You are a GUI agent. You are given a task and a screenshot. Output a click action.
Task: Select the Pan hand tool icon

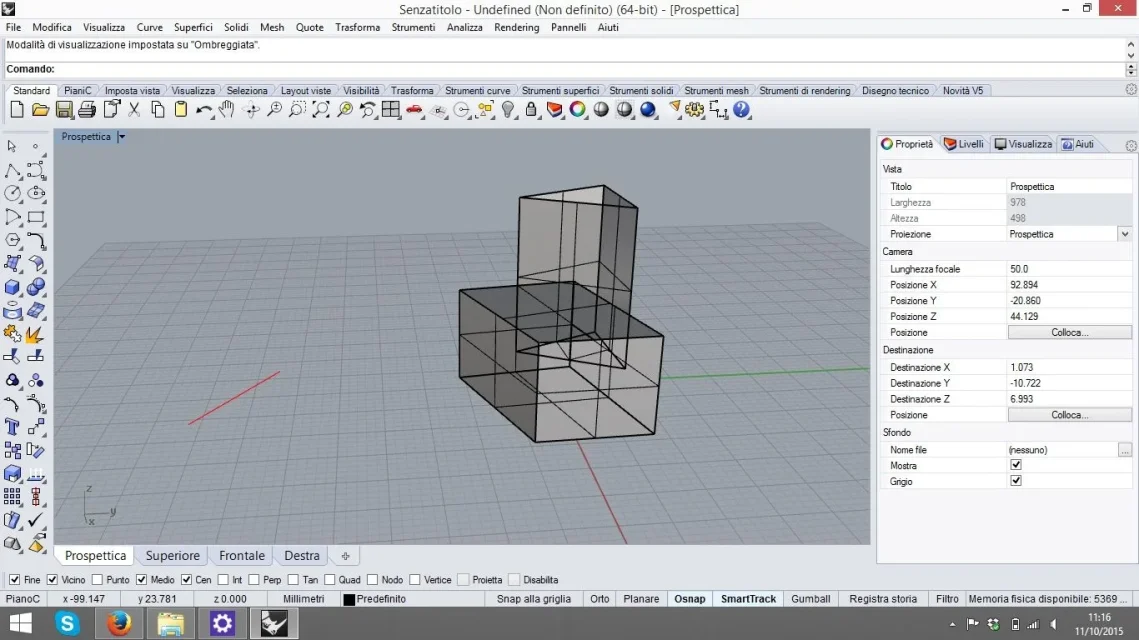(227, 110)
